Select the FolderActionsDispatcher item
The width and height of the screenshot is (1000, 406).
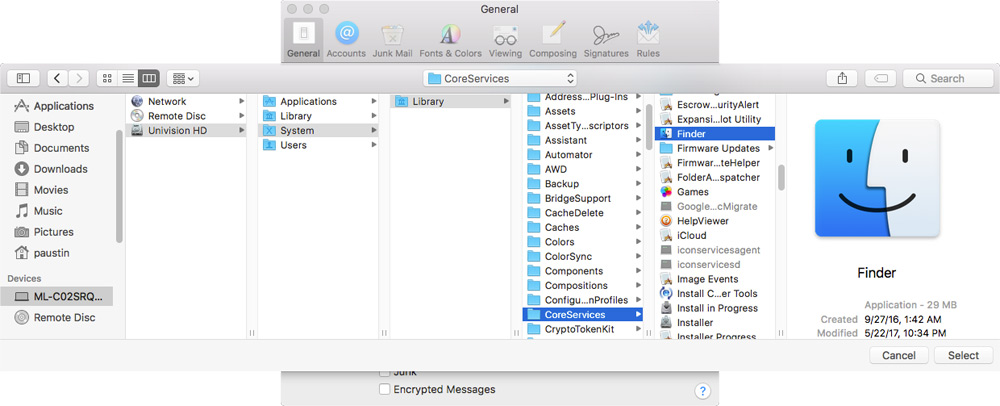click(x=715, y=177)
